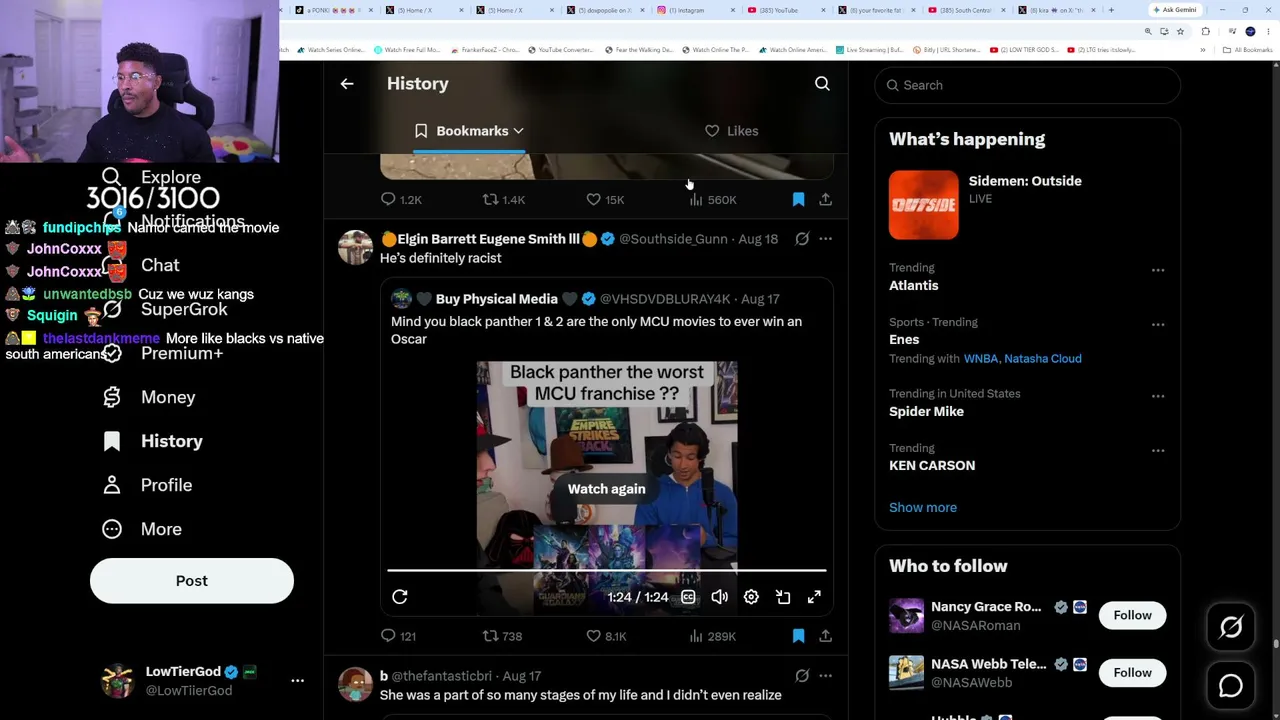Screen dimensions: 1280x720
Task: Go back using the History back arrow
Action: pos(347,84)
